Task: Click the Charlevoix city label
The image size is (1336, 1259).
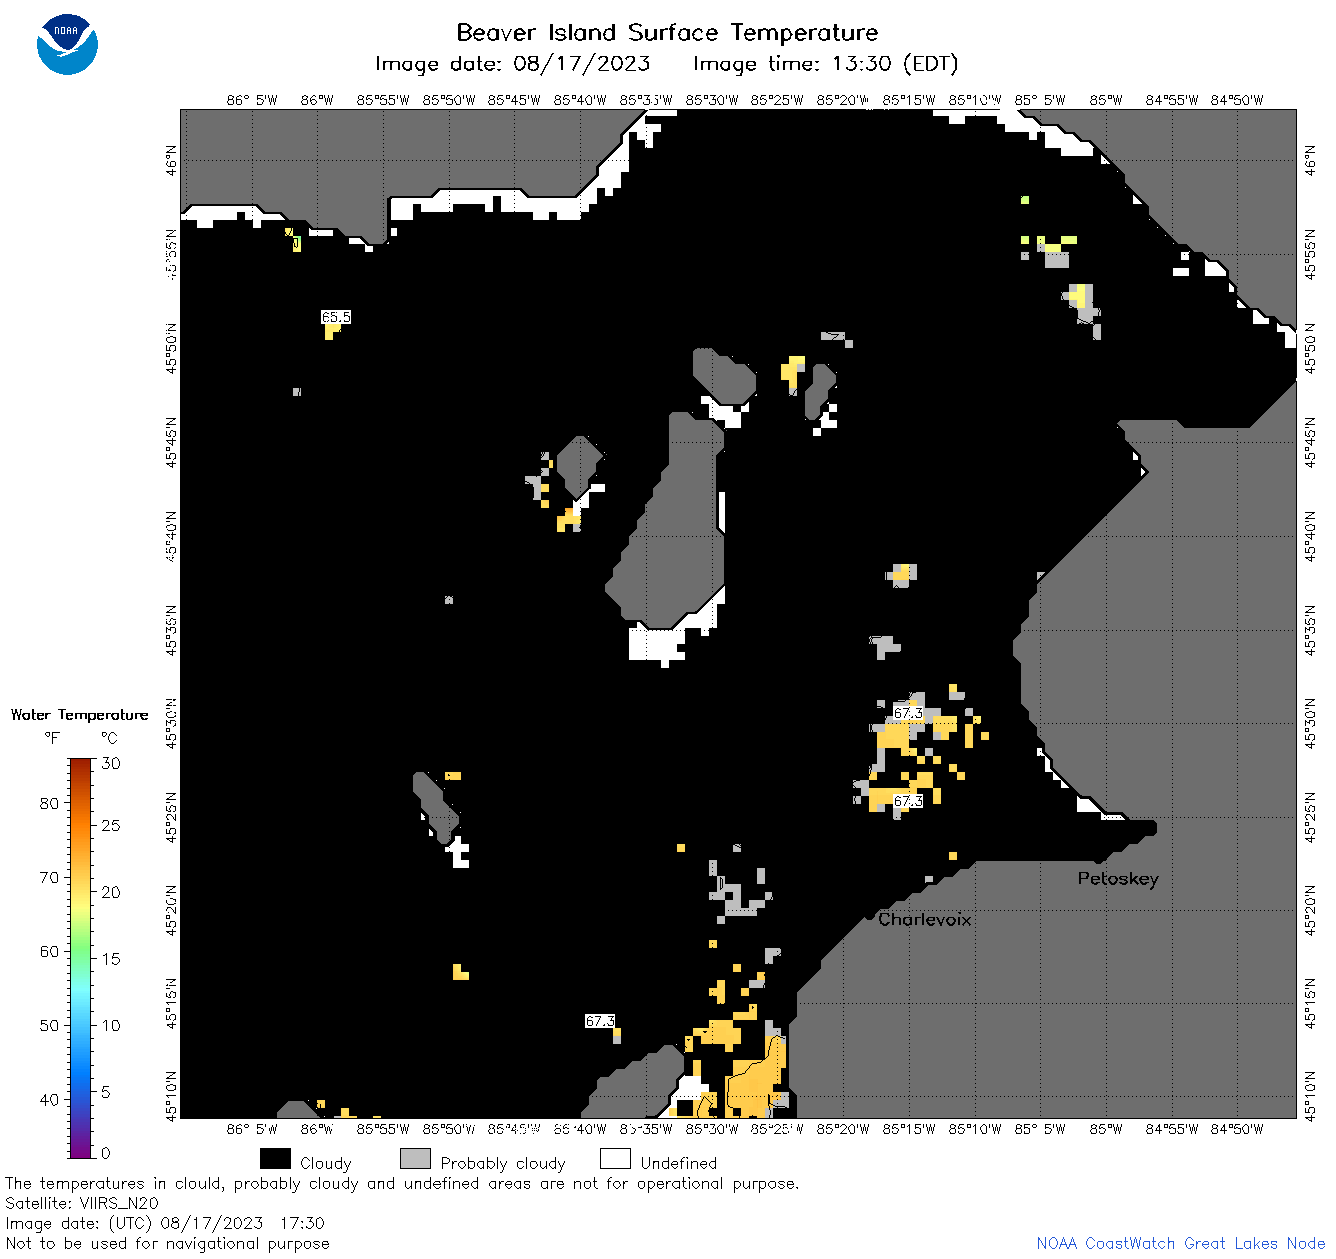Action: coord(925,919)
